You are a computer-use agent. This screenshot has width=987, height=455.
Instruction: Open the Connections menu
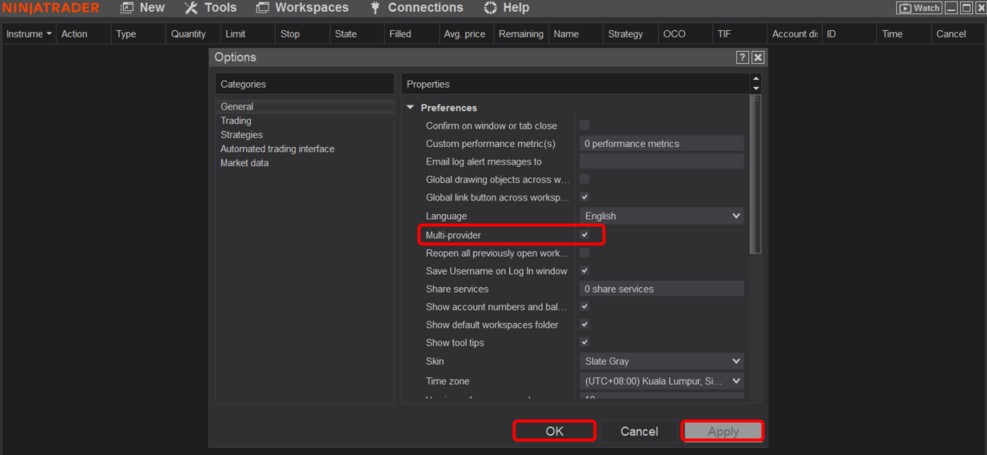[x=416, y=8]
